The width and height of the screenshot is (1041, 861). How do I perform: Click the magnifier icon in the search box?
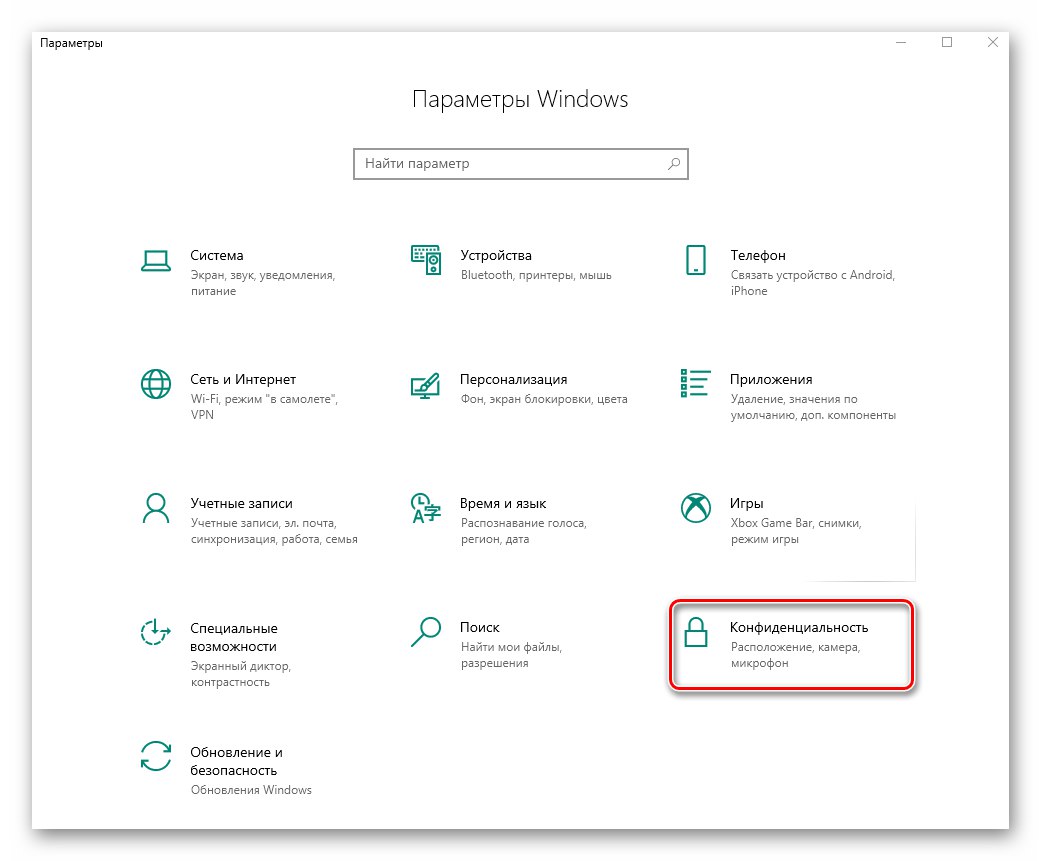click(x=674, y=163)
